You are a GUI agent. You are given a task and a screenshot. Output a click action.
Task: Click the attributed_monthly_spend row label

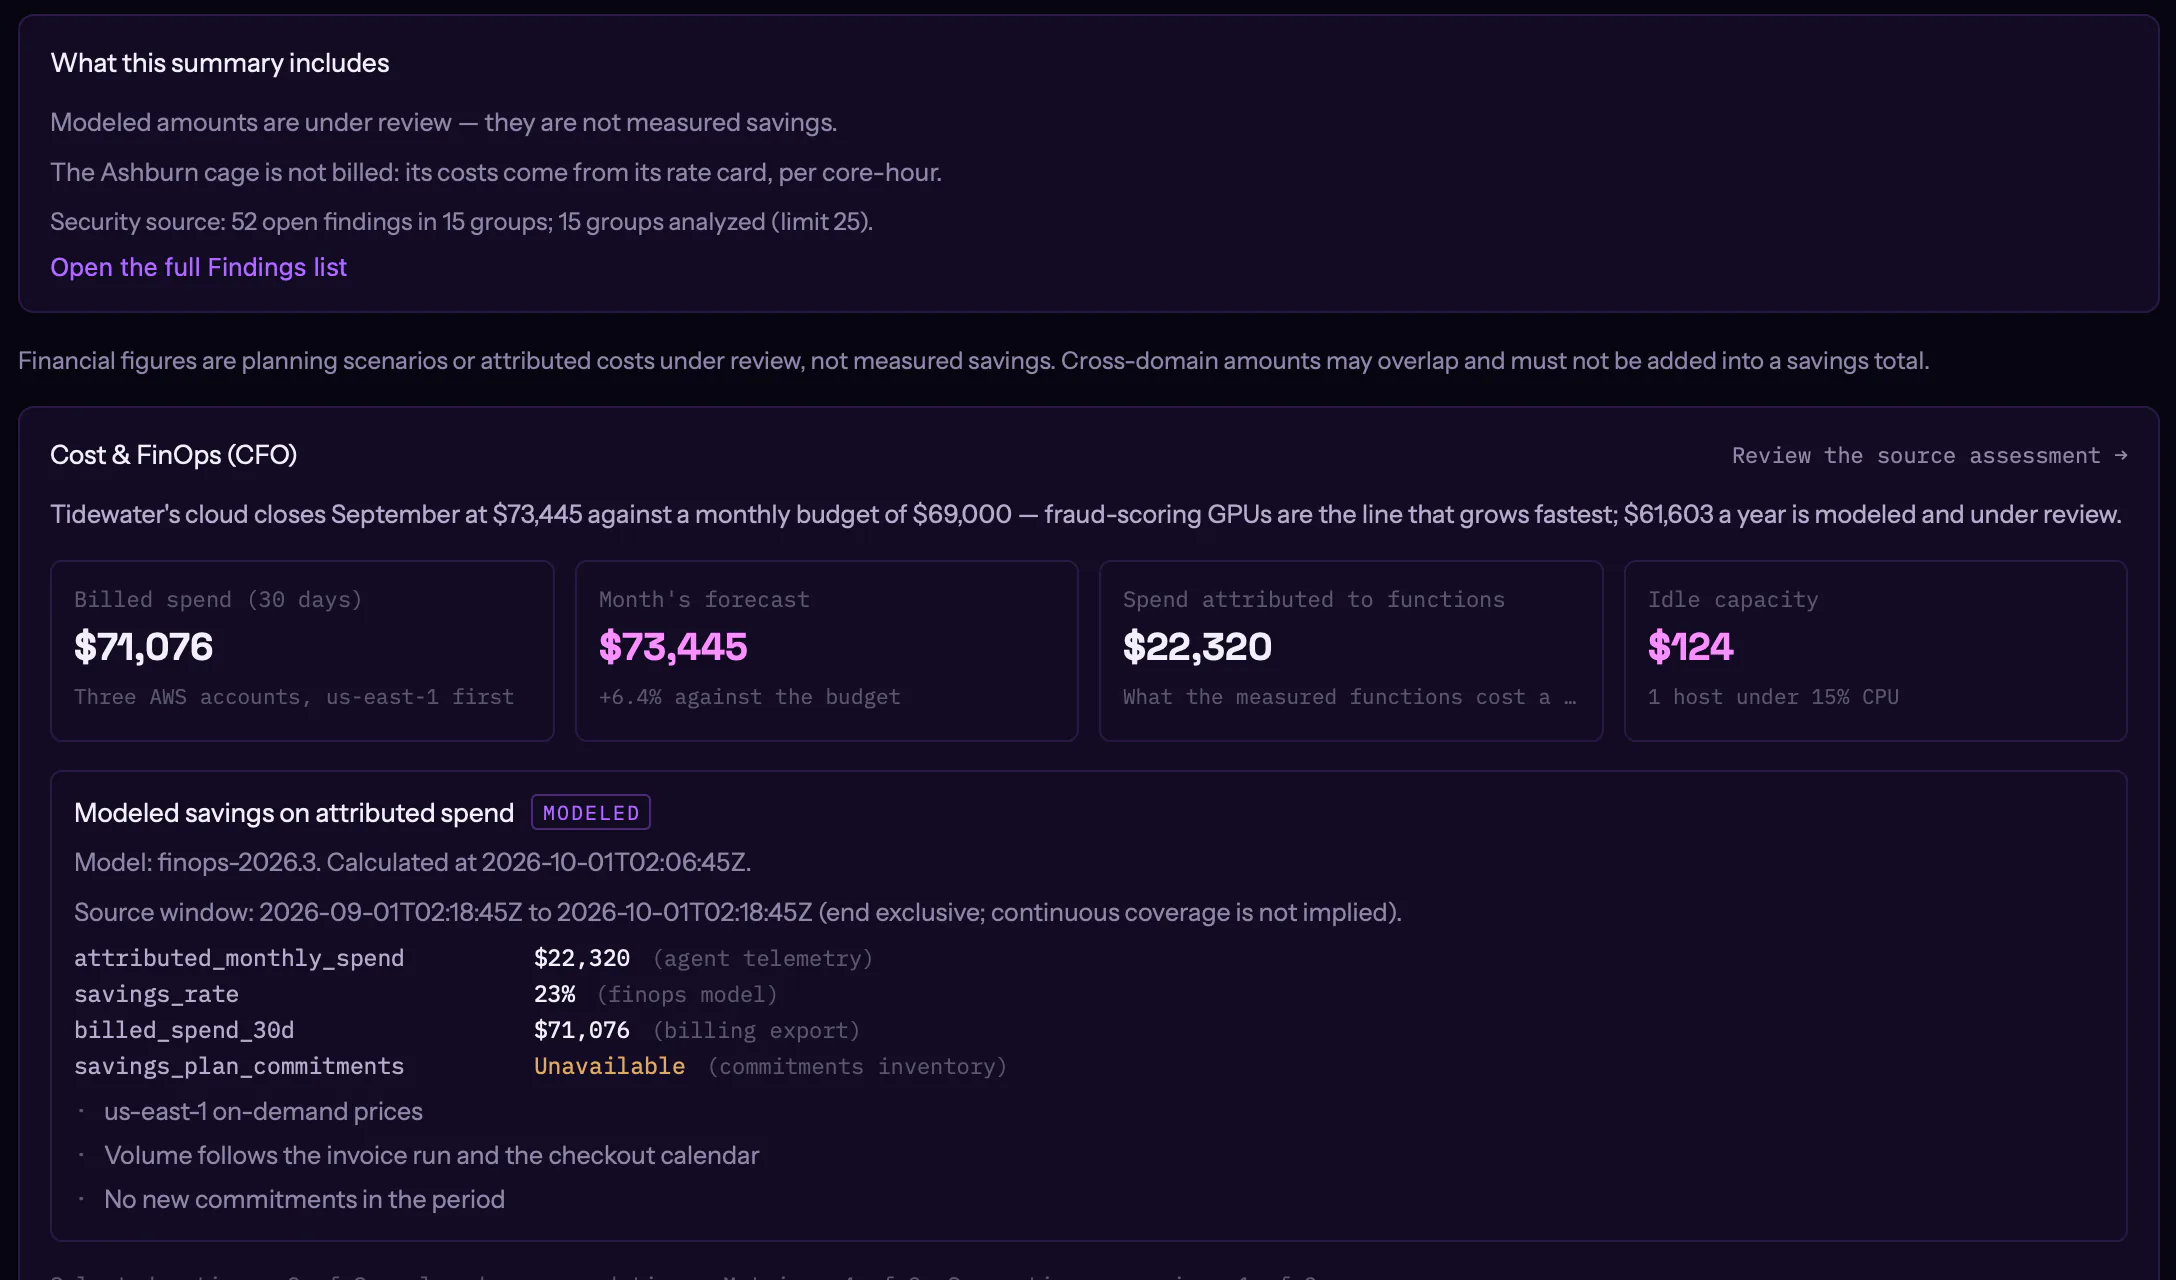tap(239, 958)
